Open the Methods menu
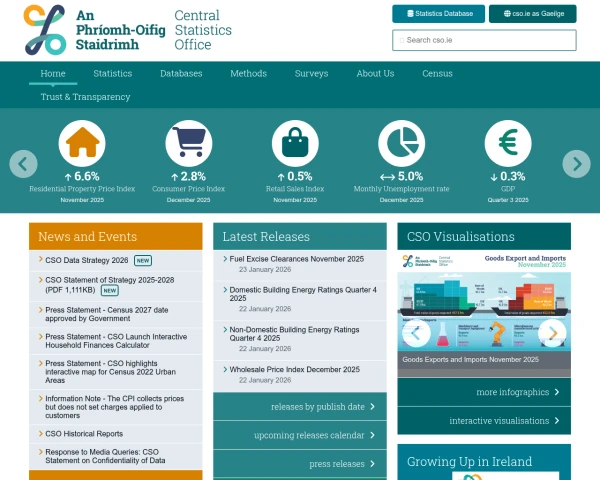 click(x=248, y=73)
